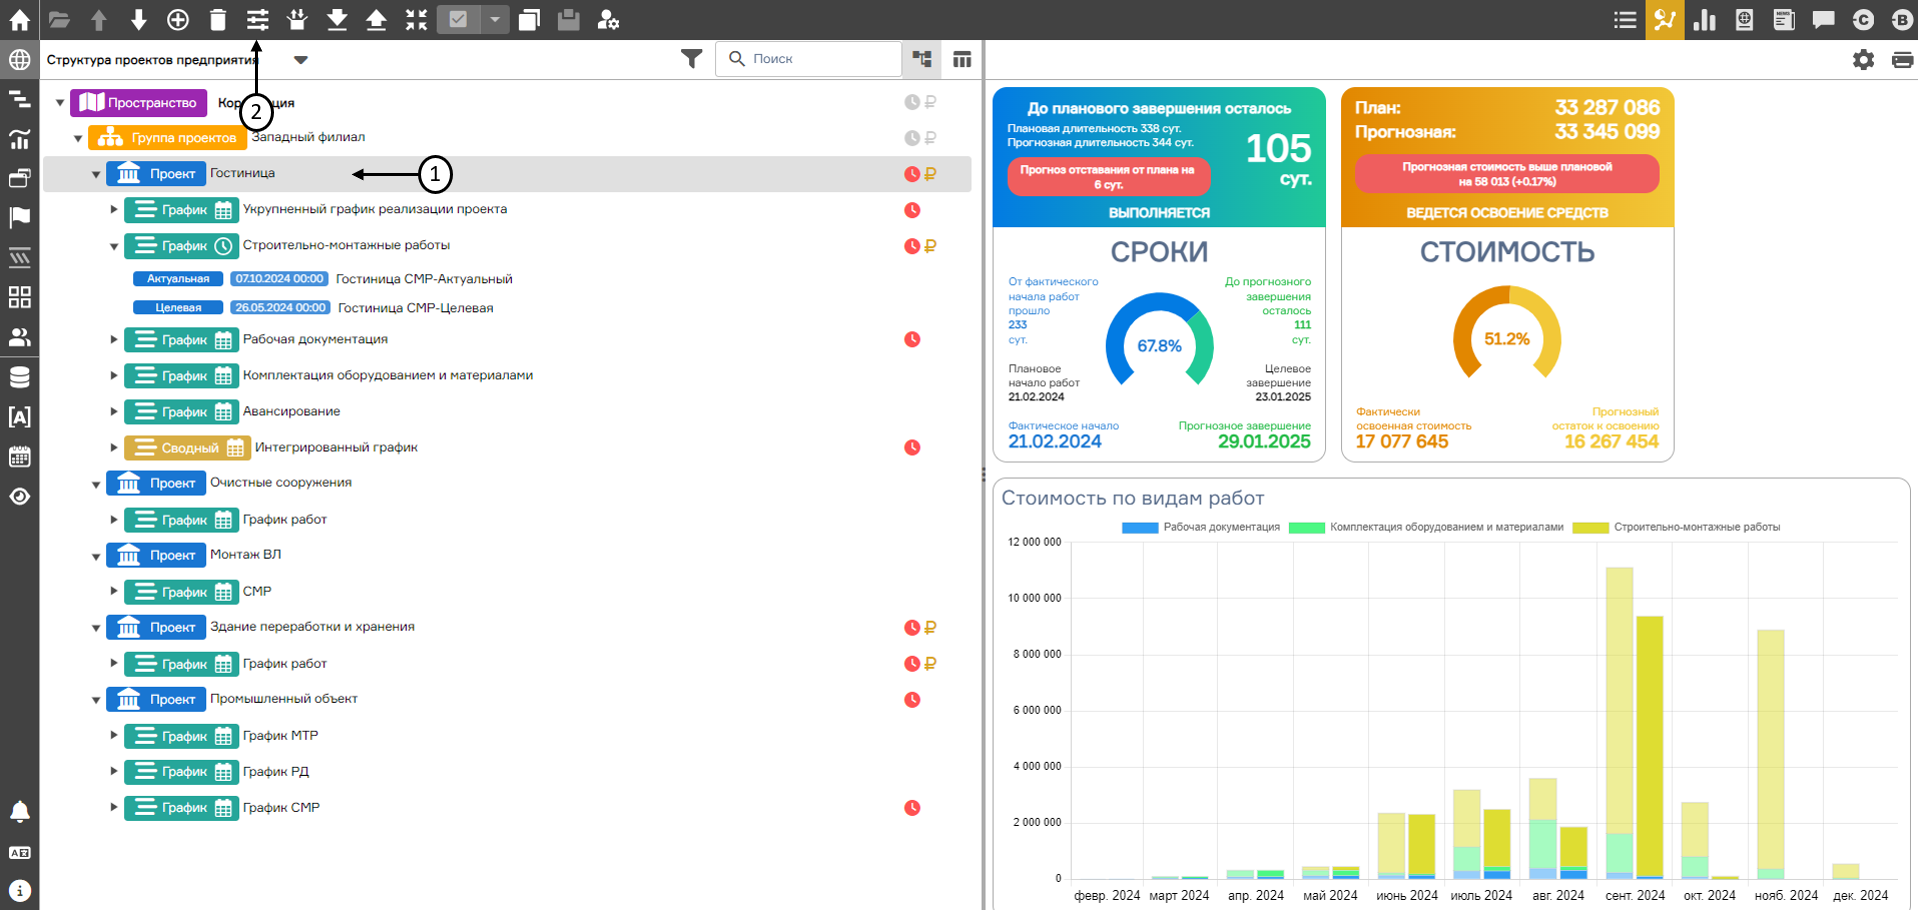The image size is (1918, 910).
Task: Toggle Строительно-монтажные работы legend swatch
Action: point(1590,527)
